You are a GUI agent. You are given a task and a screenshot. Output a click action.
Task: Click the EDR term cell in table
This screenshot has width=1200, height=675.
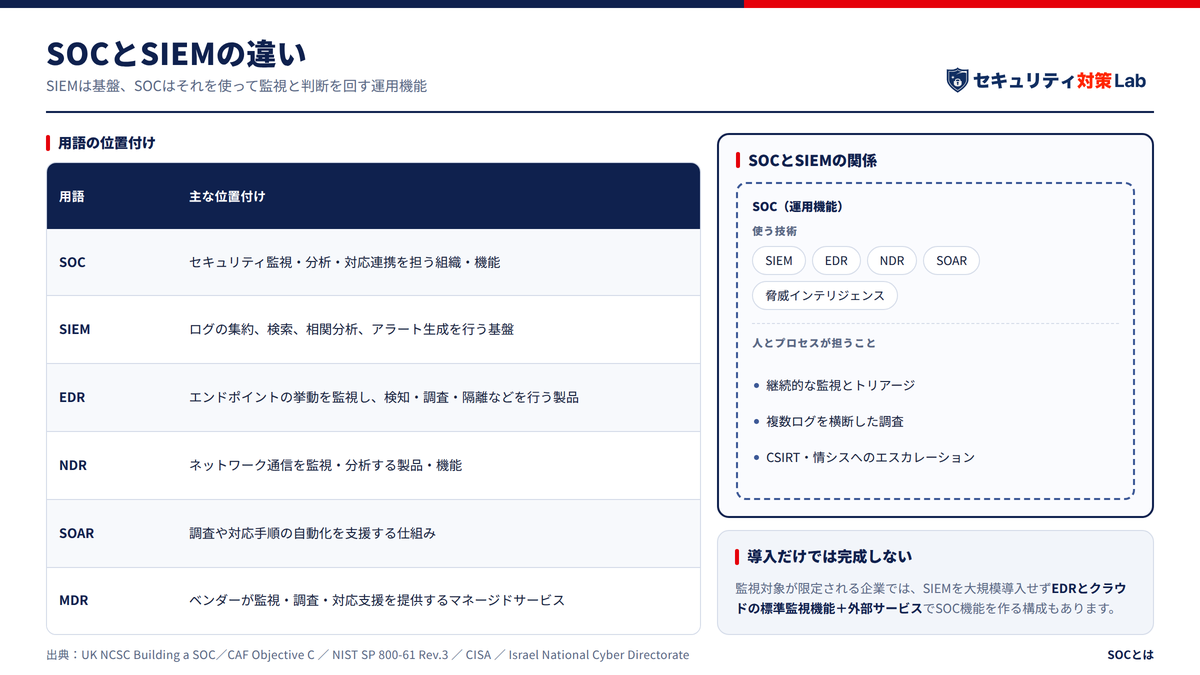(72, 397)
